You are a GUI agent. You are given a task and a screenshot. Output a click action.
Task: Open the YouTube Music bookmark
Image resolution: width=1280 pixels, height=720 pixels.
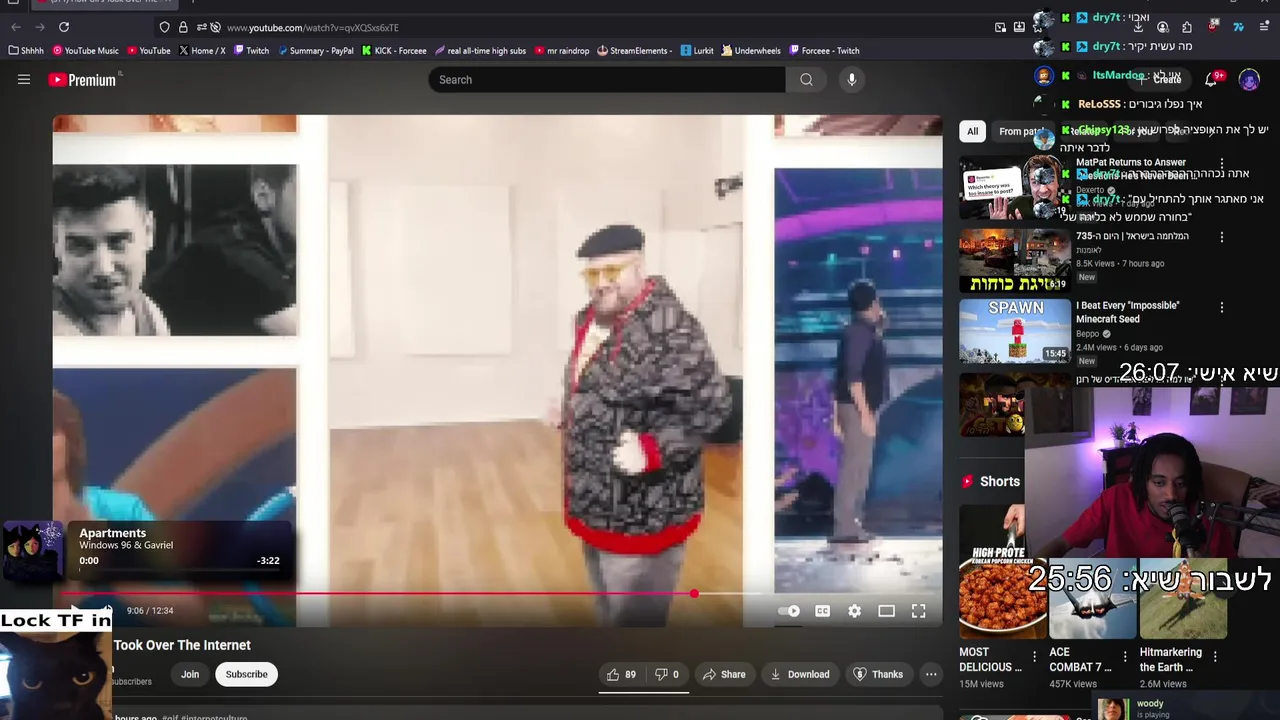(x=86, y=50)
